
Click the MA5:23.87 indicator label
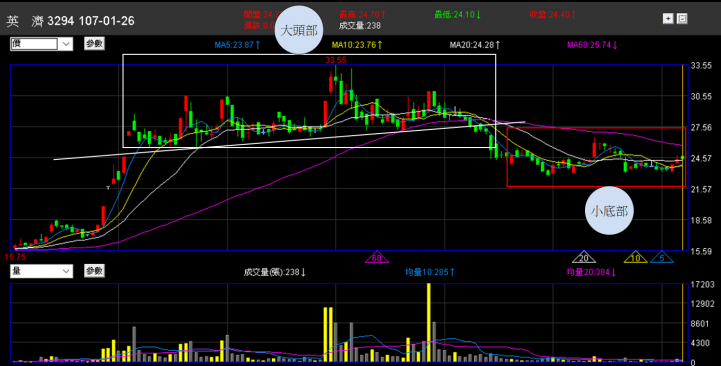click(x=238, y=45)
